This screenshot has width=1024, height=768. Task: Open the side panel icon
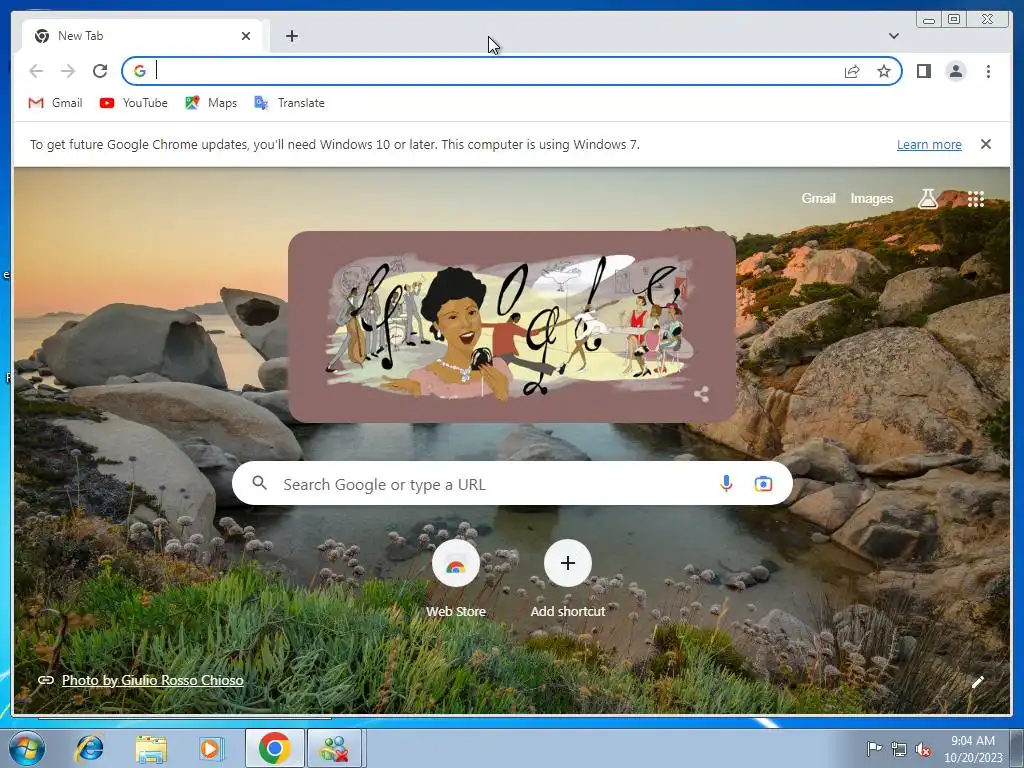click(923, 71)
